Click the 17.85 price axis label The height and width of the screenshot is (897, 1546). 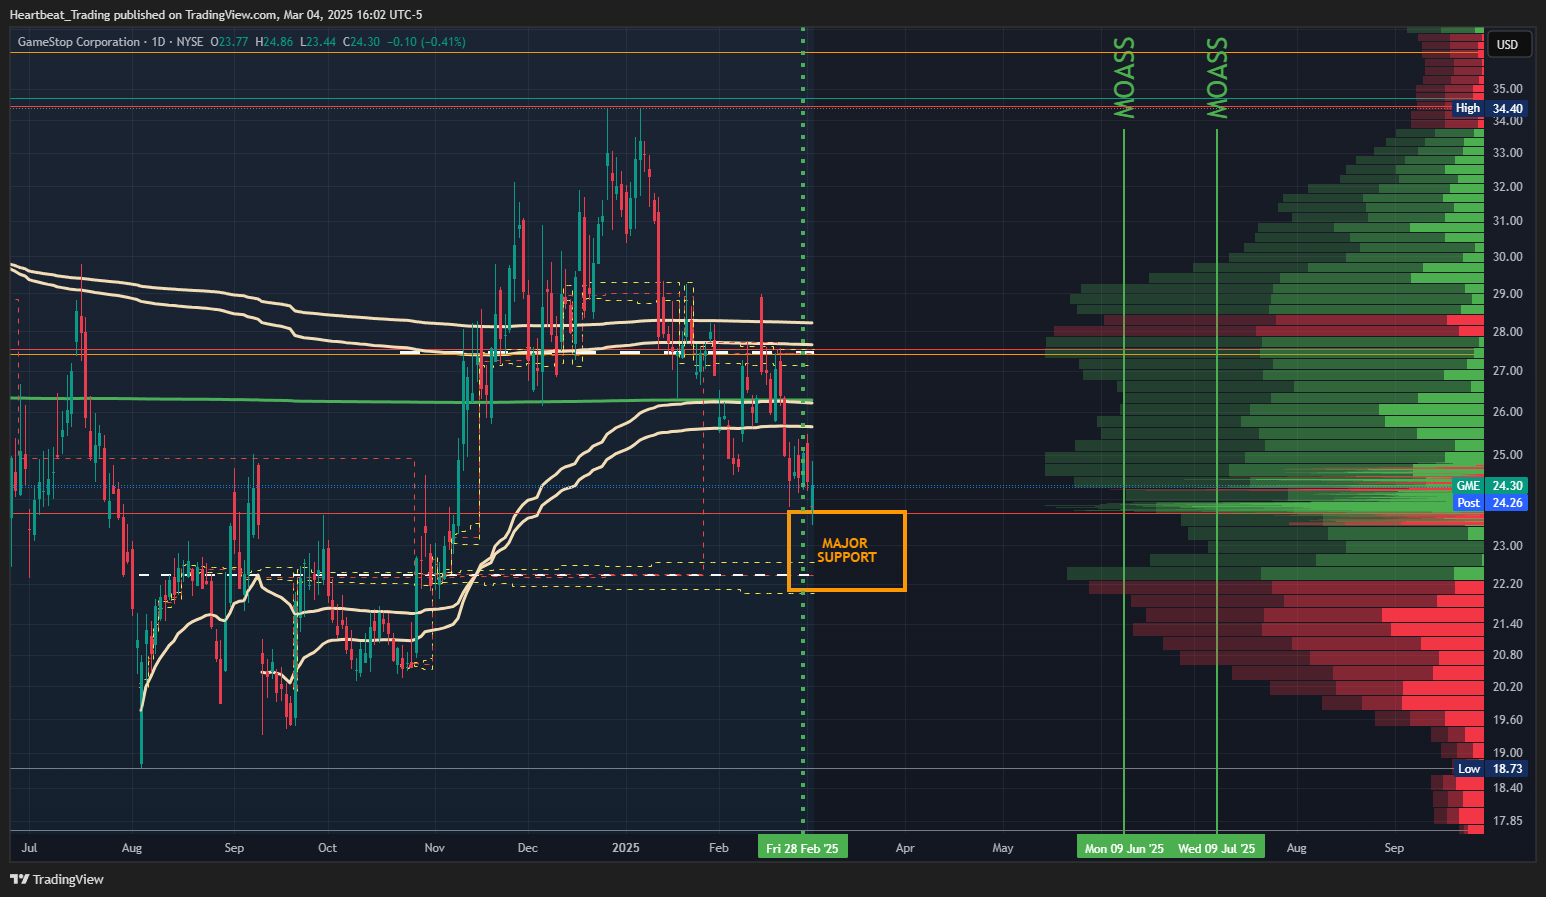[x=1507, y=821]
